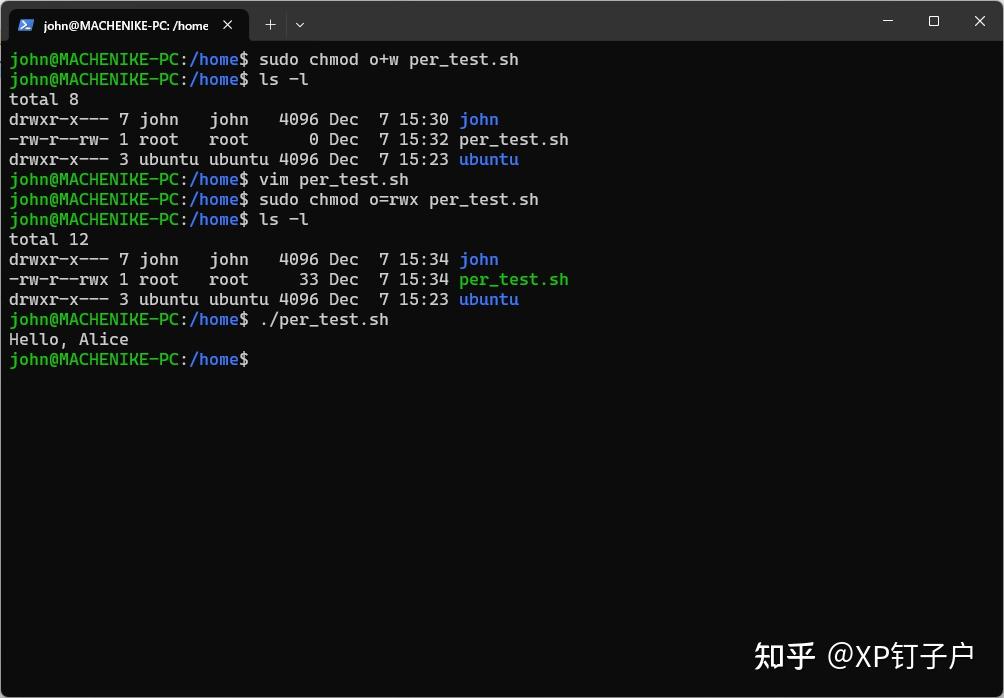Close the terminal window
Image resolution: width=1004 pixels, height=698 pixels.
pos(980,20)
